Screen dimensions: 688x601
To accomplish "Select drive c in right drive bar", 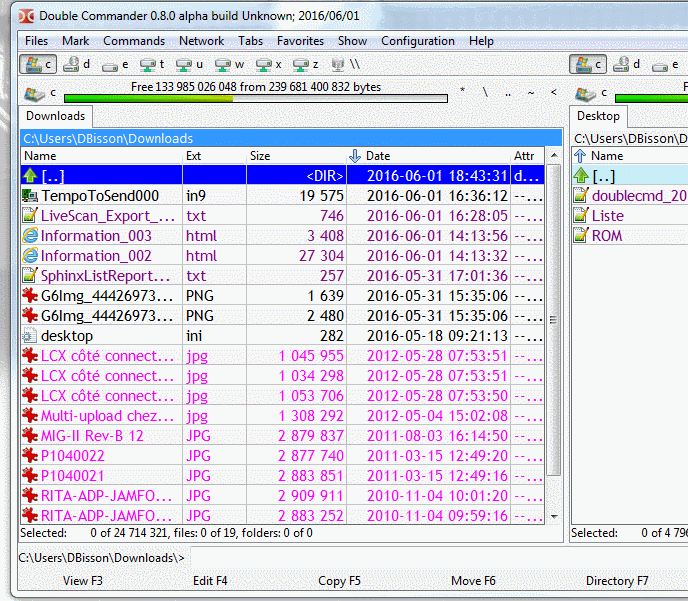I will pyautogui.click(x=588, y=64).
